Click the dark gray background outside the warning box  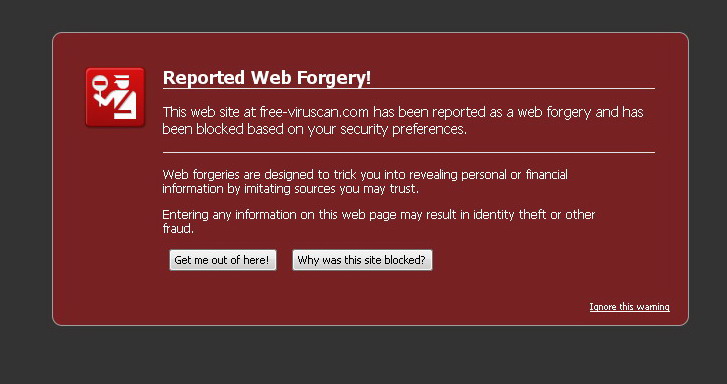tap(364, 355)
